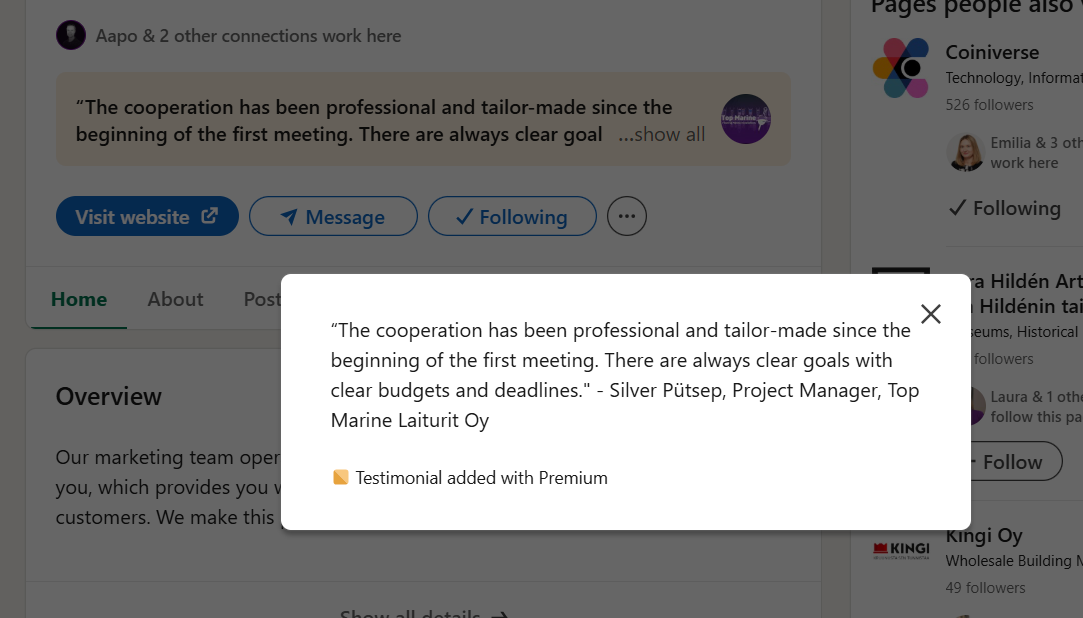Click Emilia's profile avatar
The width and height of the screenshot is (1083, 618).
(x=965, y=152)
